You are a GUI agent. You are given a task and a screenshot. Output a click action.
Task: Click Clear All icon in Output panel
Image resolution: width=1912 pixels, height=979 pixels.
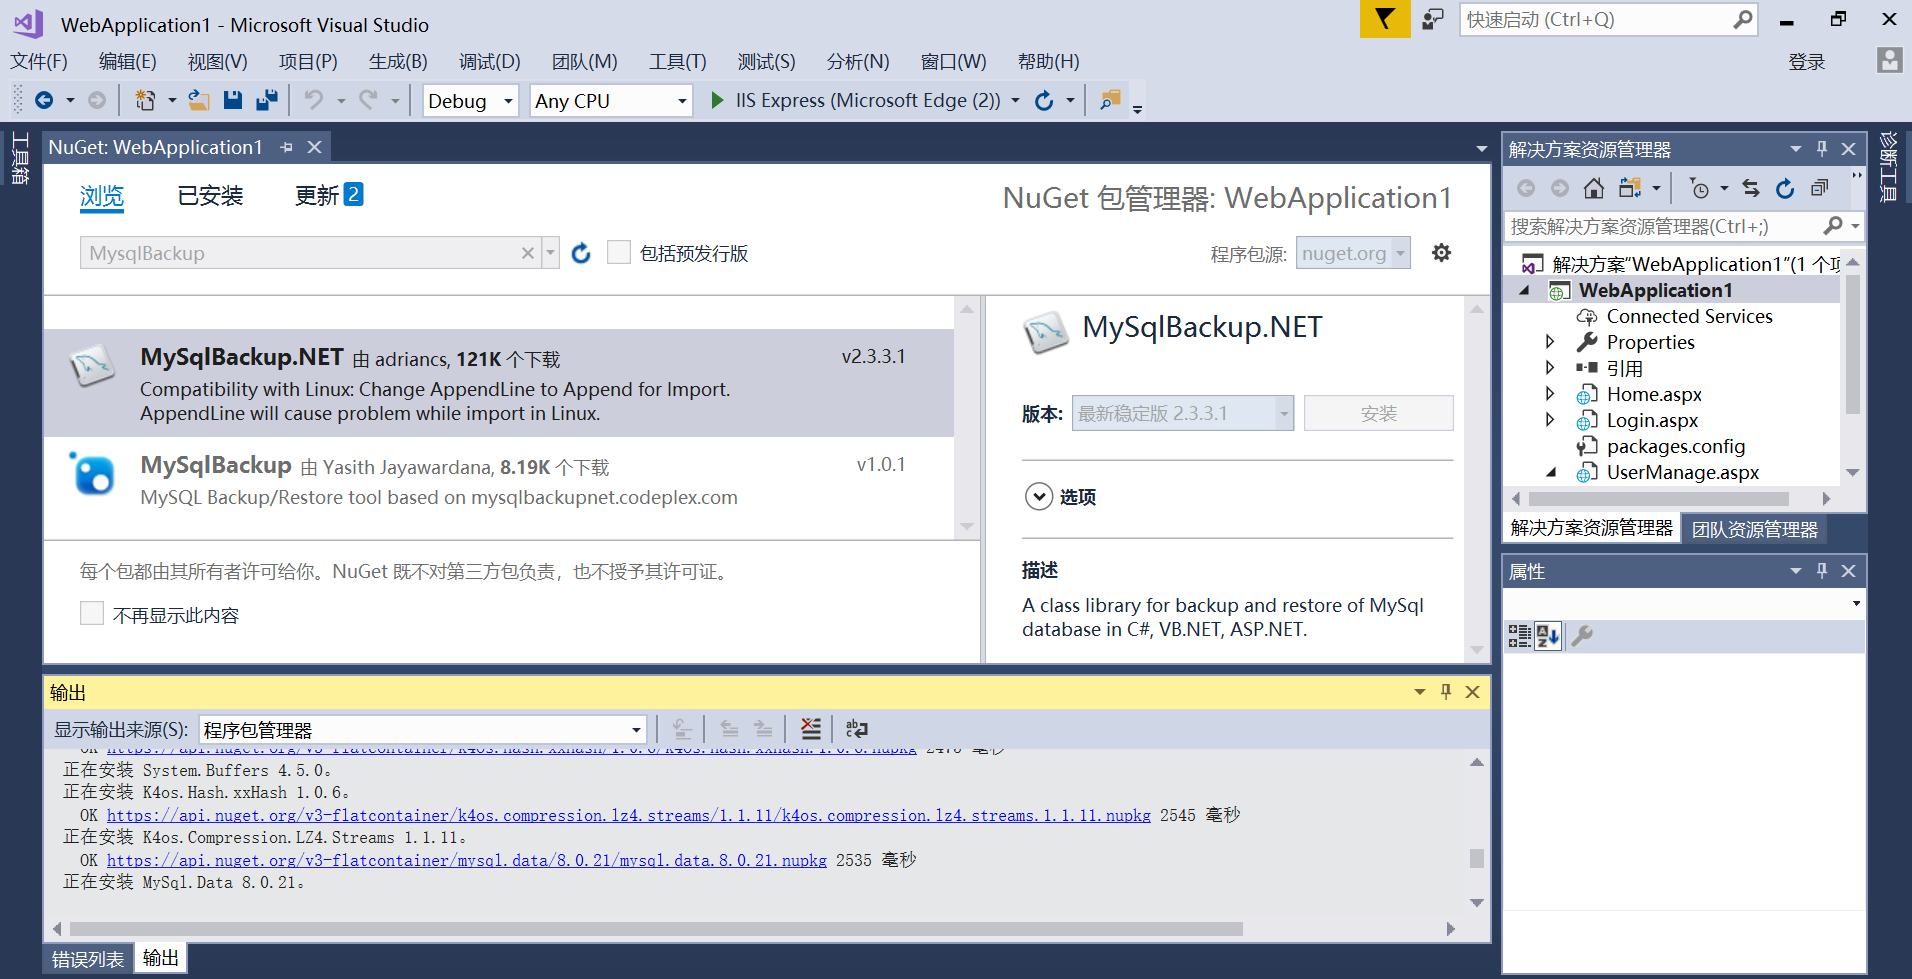click(x=811, y=729)
